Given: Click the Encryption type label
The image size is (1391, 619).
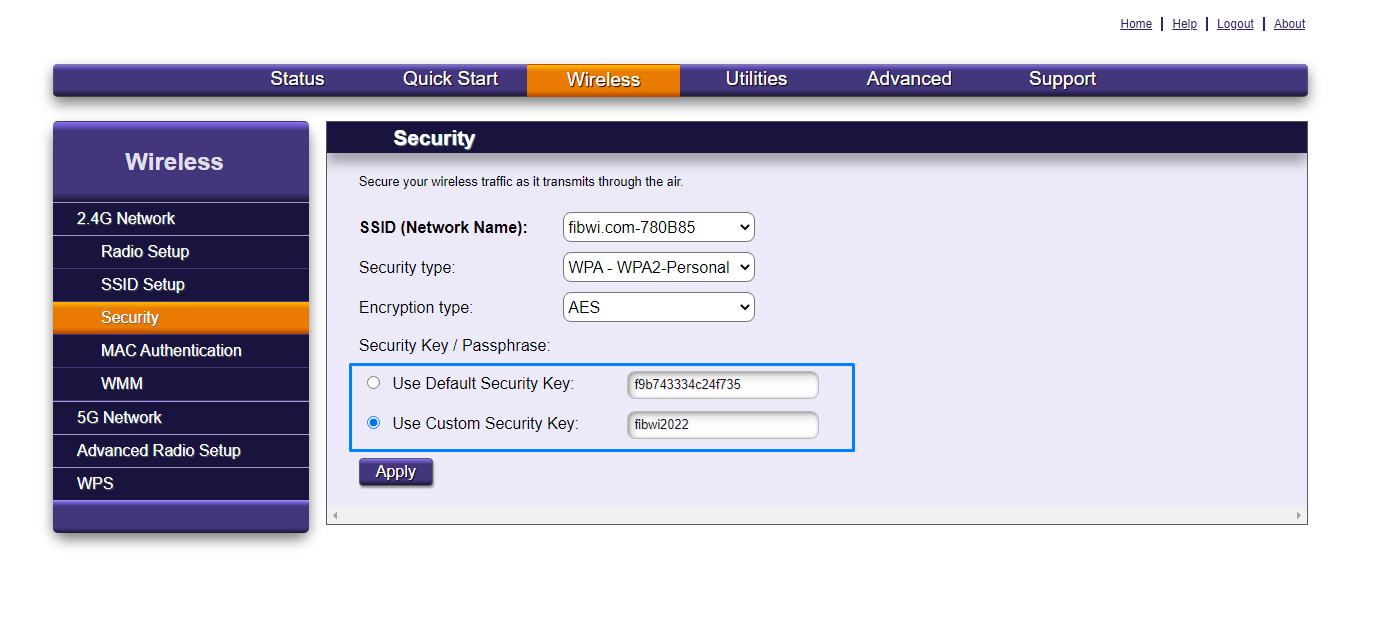Looking at the screenshot, I should click(416, 308).
